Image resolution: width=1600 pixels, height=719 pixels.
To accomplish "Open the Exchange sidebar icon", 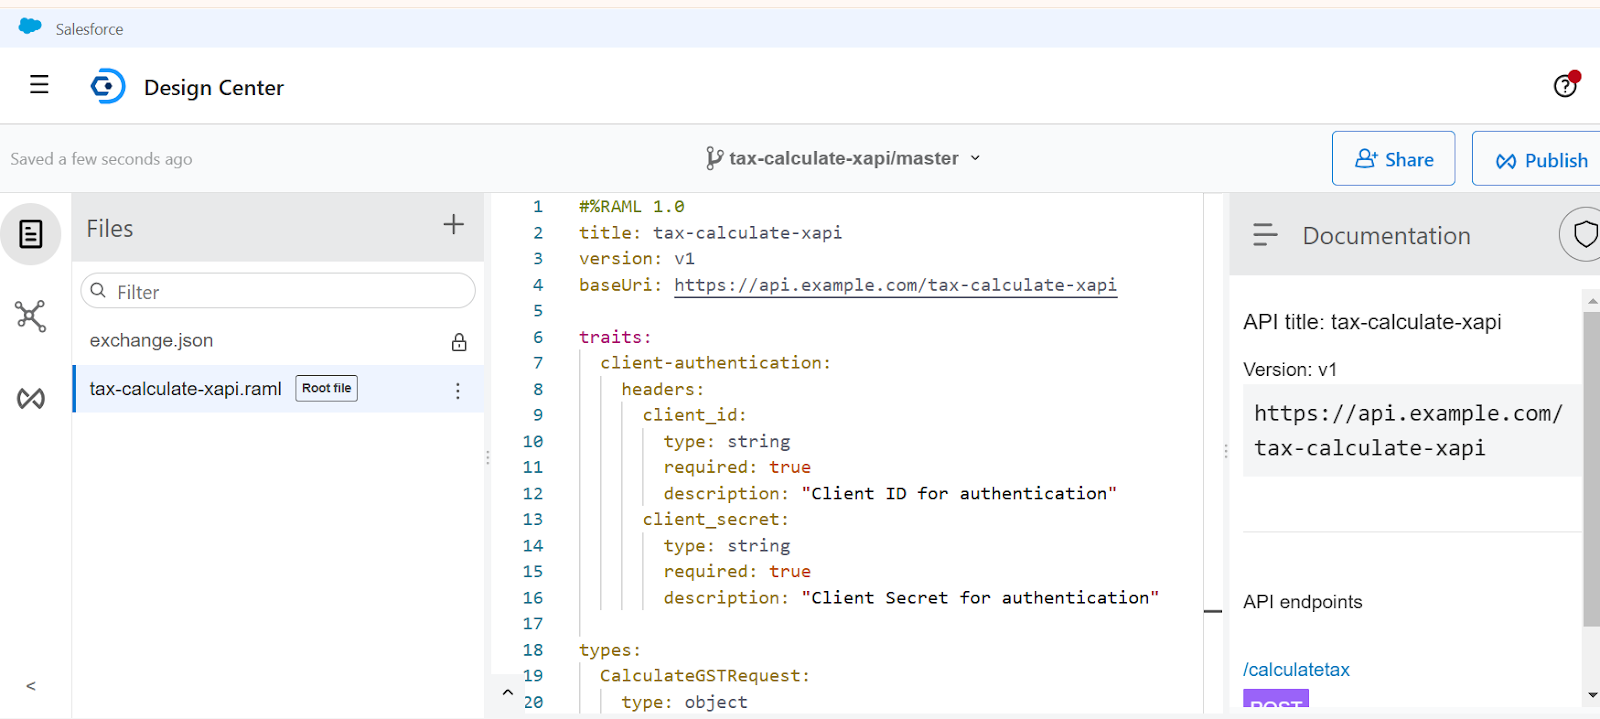I will [31, 399].
